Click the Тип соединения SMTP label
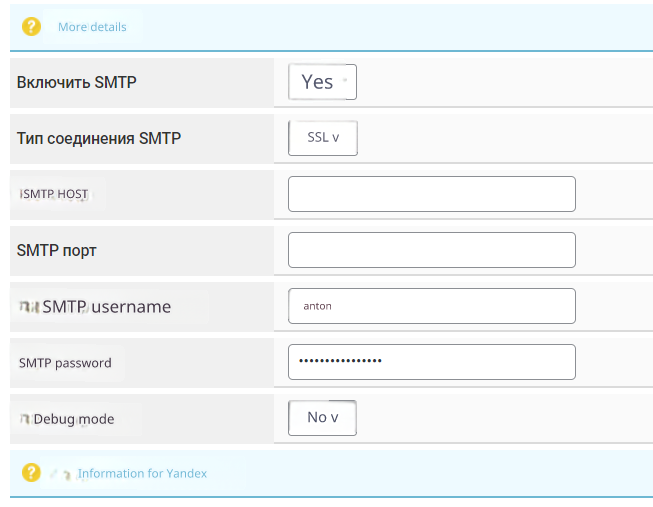The width and height of the screenshot is (653, 507). pyautogui.click(x=98, y=138)
